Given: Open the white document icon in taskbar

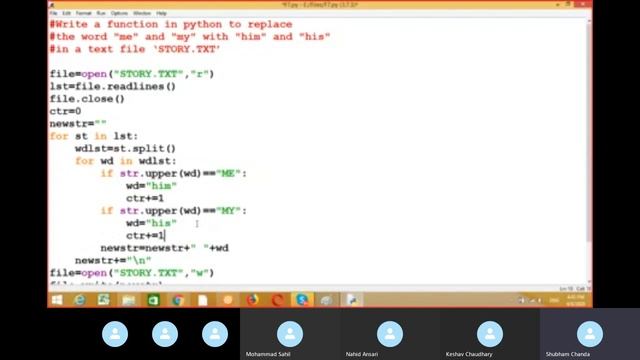Looking at the screenshot, I should [202, 300].
